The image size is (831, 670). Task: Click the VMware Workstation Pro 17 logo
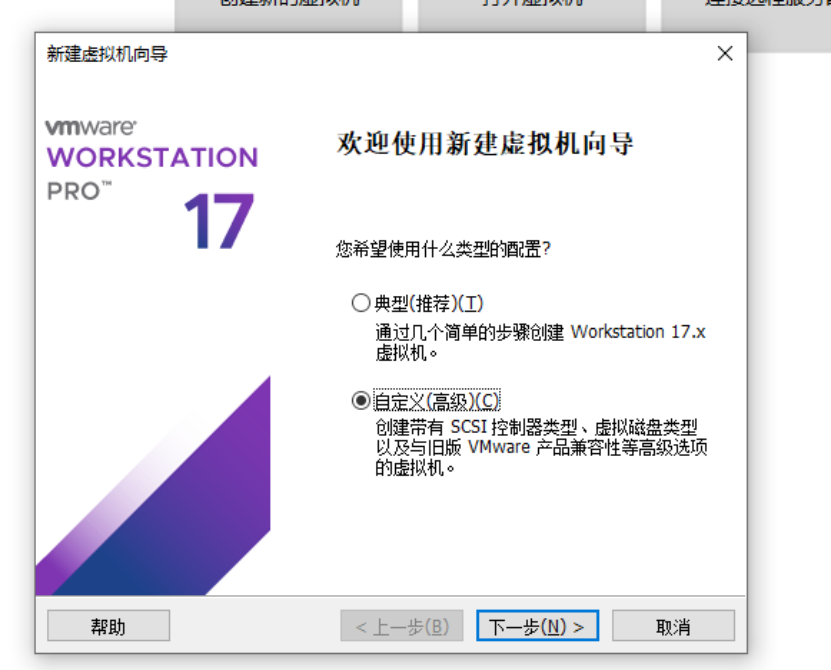point(152,184)
